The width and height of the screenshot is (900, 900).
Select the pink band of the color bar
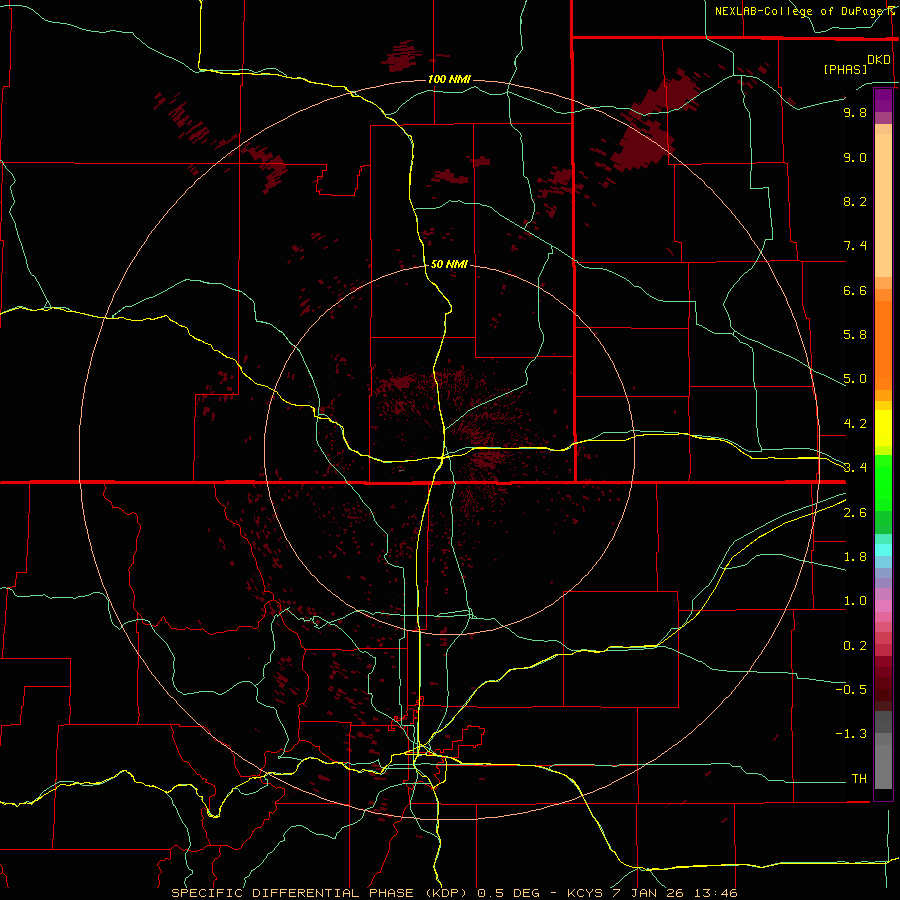click(x=883, y=606)
